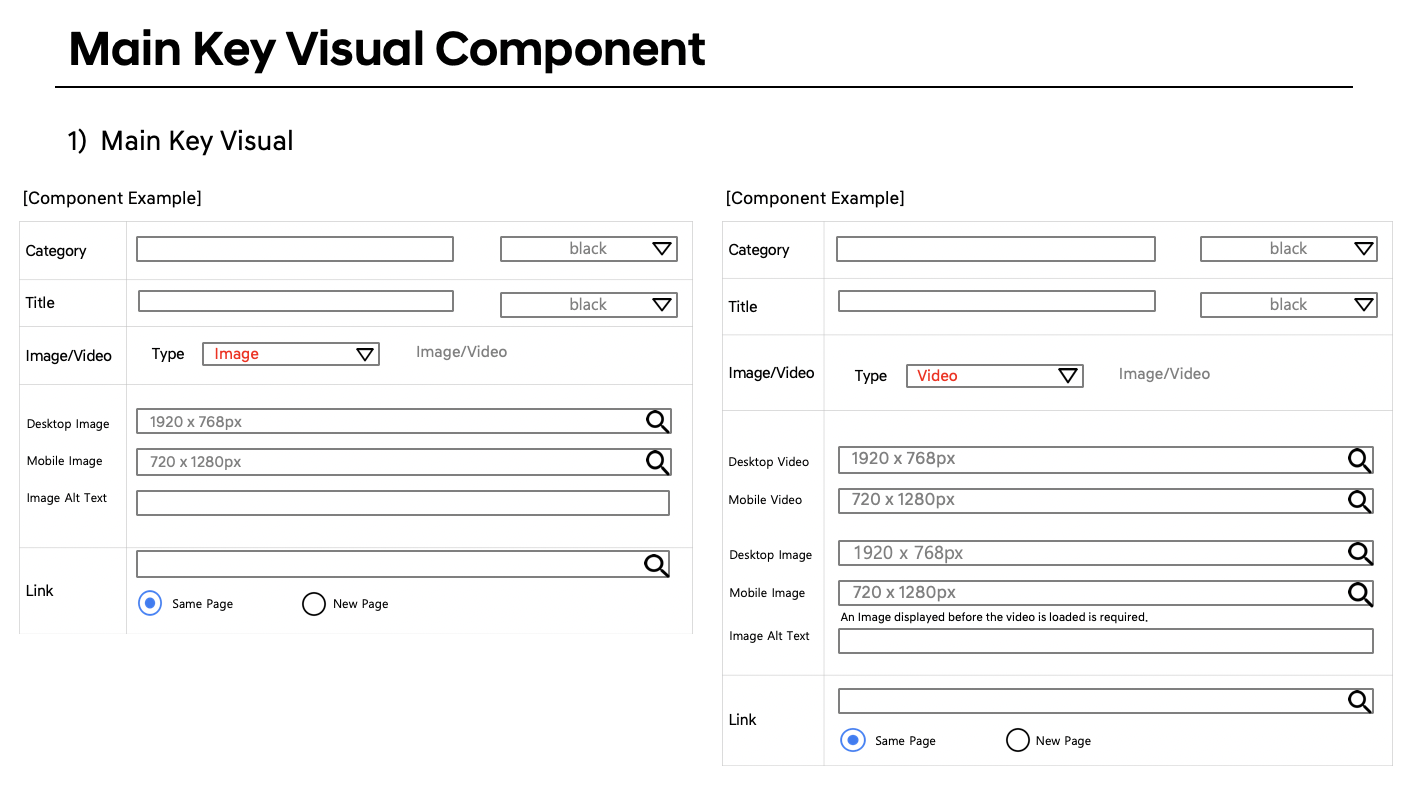The image size is (1402, 794).
Task: Choose Same Page radio in right panel
Action: point(853,741)
